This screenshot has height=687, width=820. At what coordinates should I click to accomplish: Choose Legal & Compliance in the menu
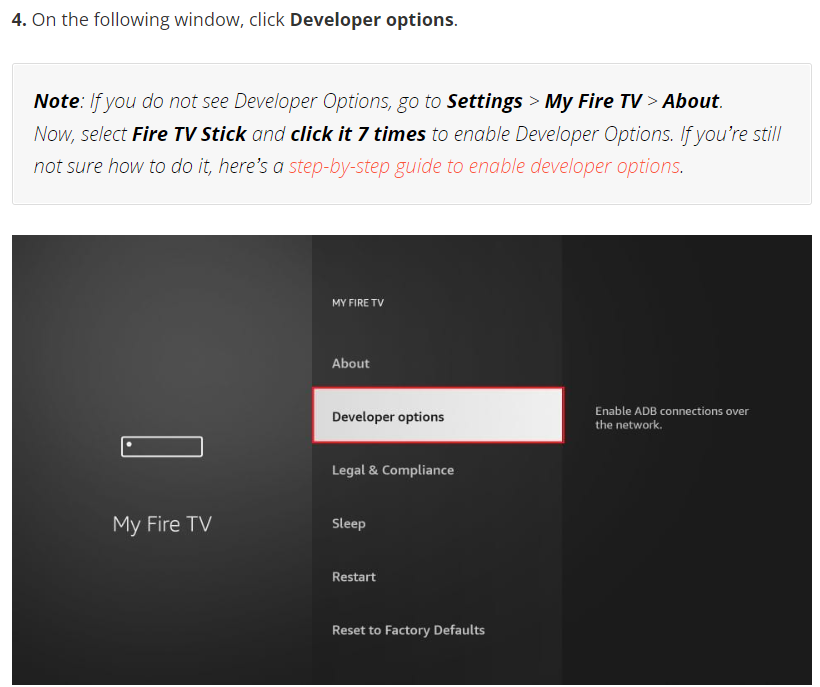click(393, 470)
